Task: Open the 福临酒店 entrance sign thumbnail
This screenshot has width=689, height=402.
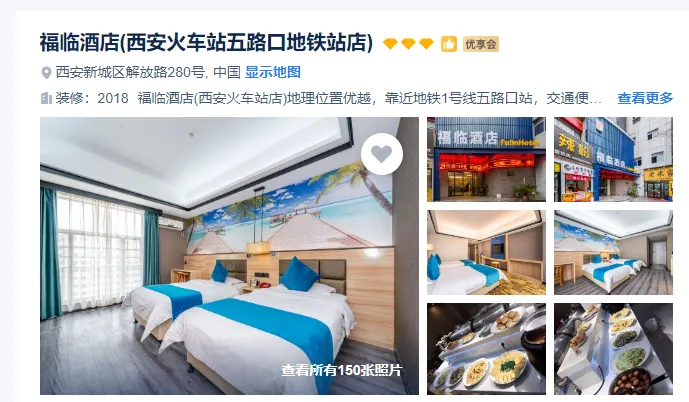Action: 486,159
